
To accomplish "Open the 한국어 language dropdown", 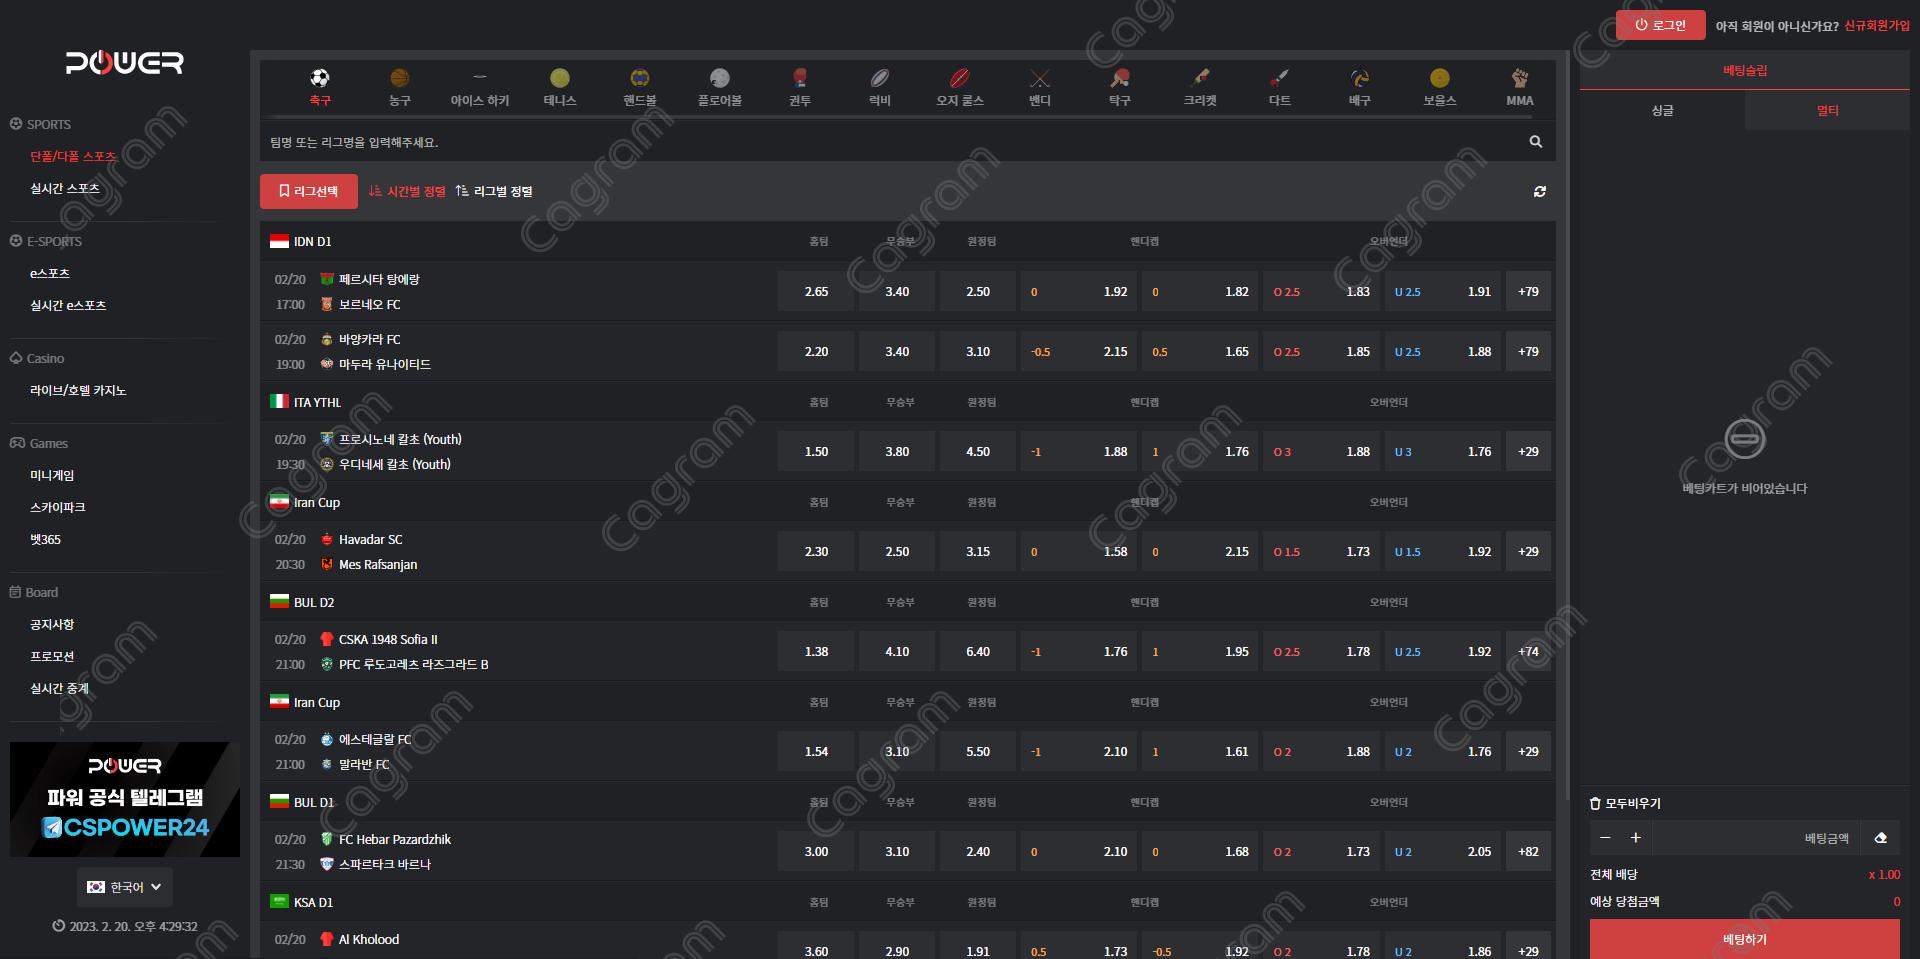I will coord(125,887).
